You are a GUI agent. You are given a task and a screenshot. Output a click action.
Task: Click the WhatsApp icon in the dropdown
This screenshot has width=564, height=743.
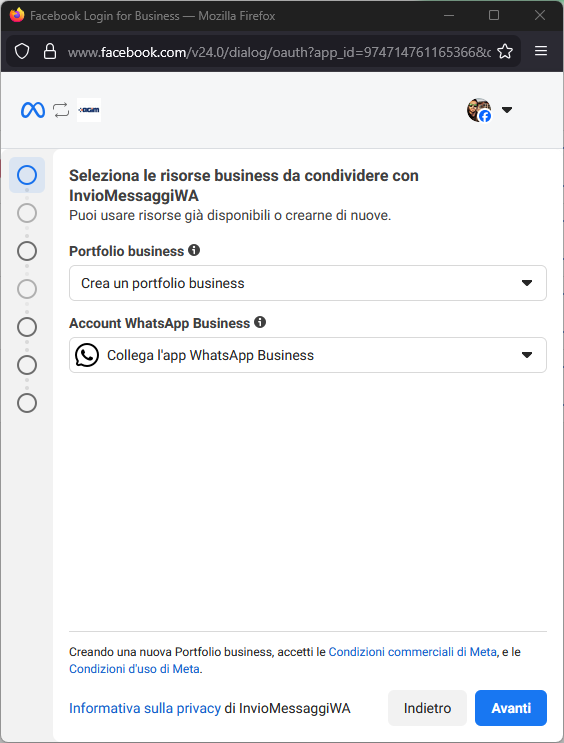(87, 355)
